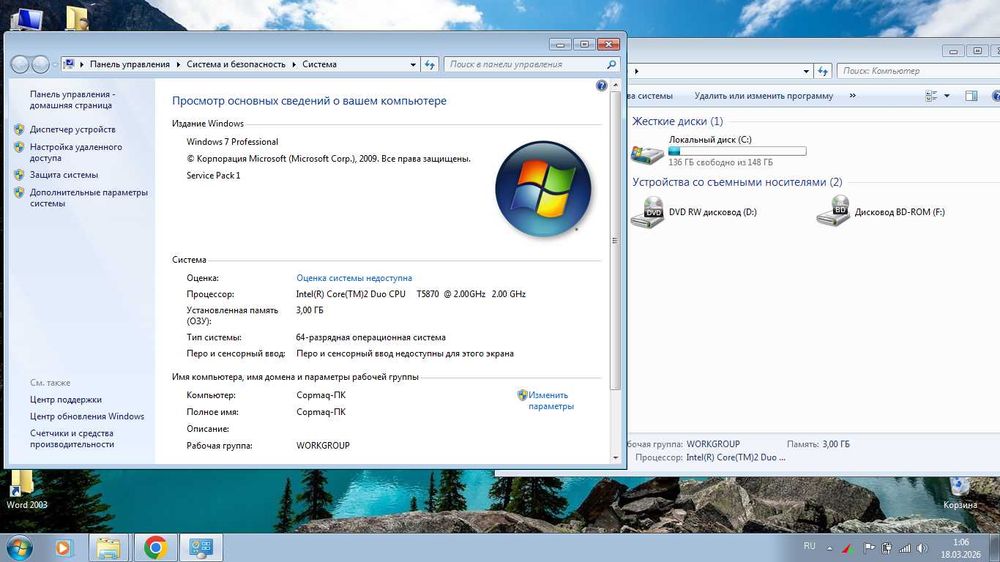Click the Computer window search box

(918, 71)
